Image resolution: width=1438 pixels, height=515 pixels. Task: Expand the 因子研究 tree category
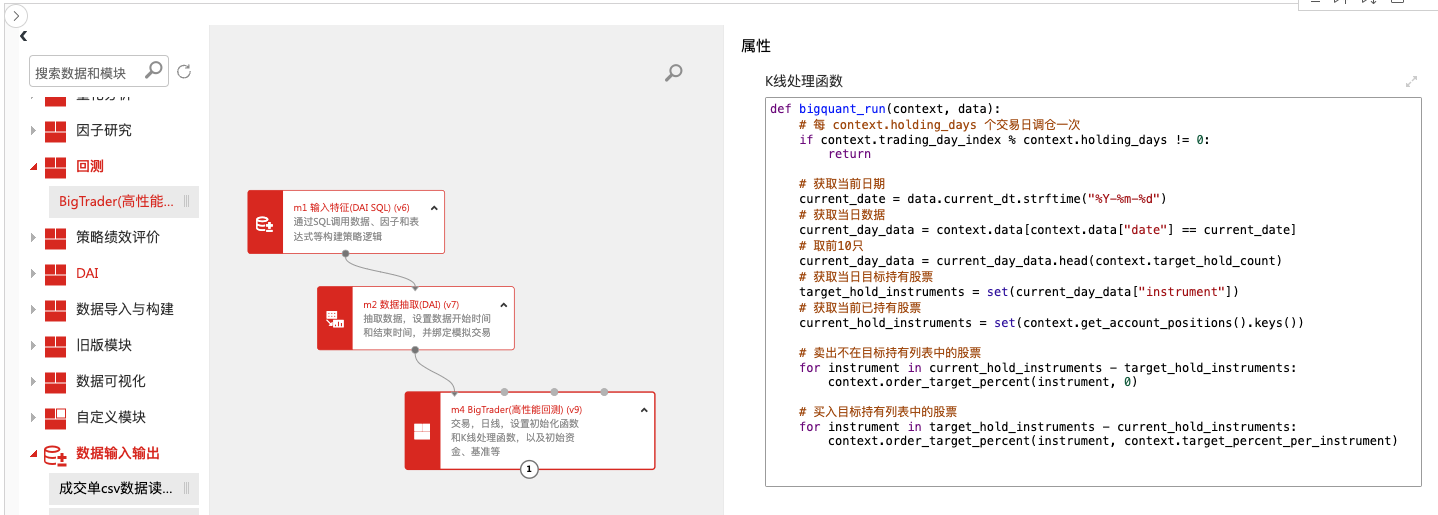(33, 130)
